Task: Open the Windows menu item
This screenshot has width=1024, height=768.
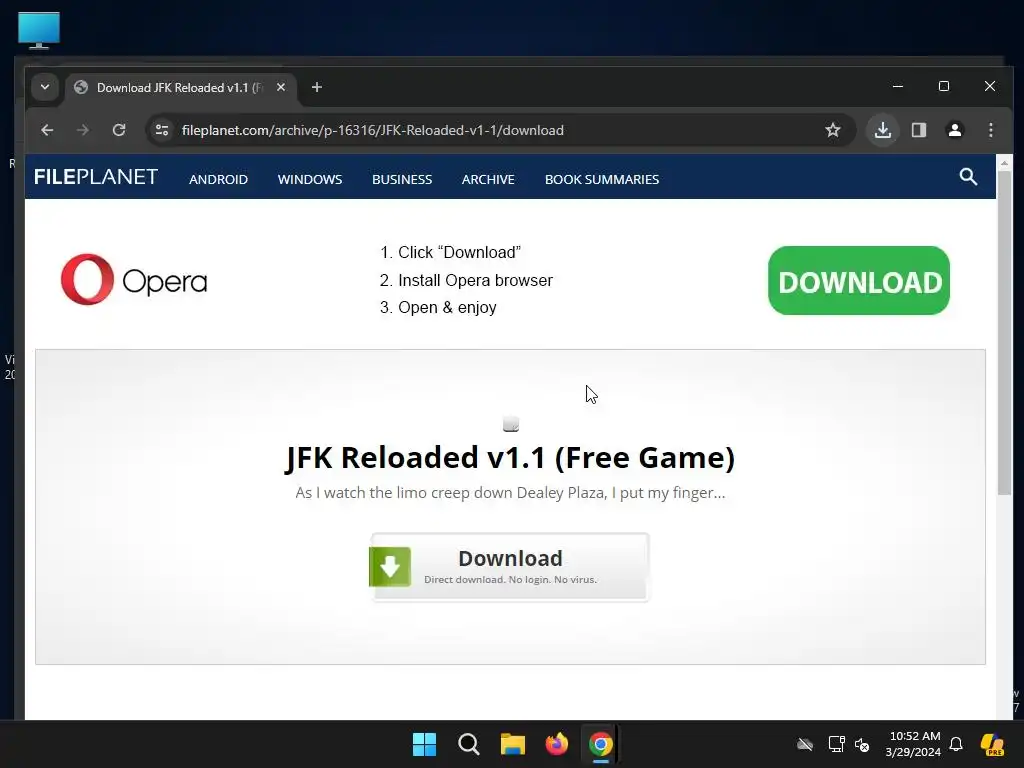Action: (310, 179)
